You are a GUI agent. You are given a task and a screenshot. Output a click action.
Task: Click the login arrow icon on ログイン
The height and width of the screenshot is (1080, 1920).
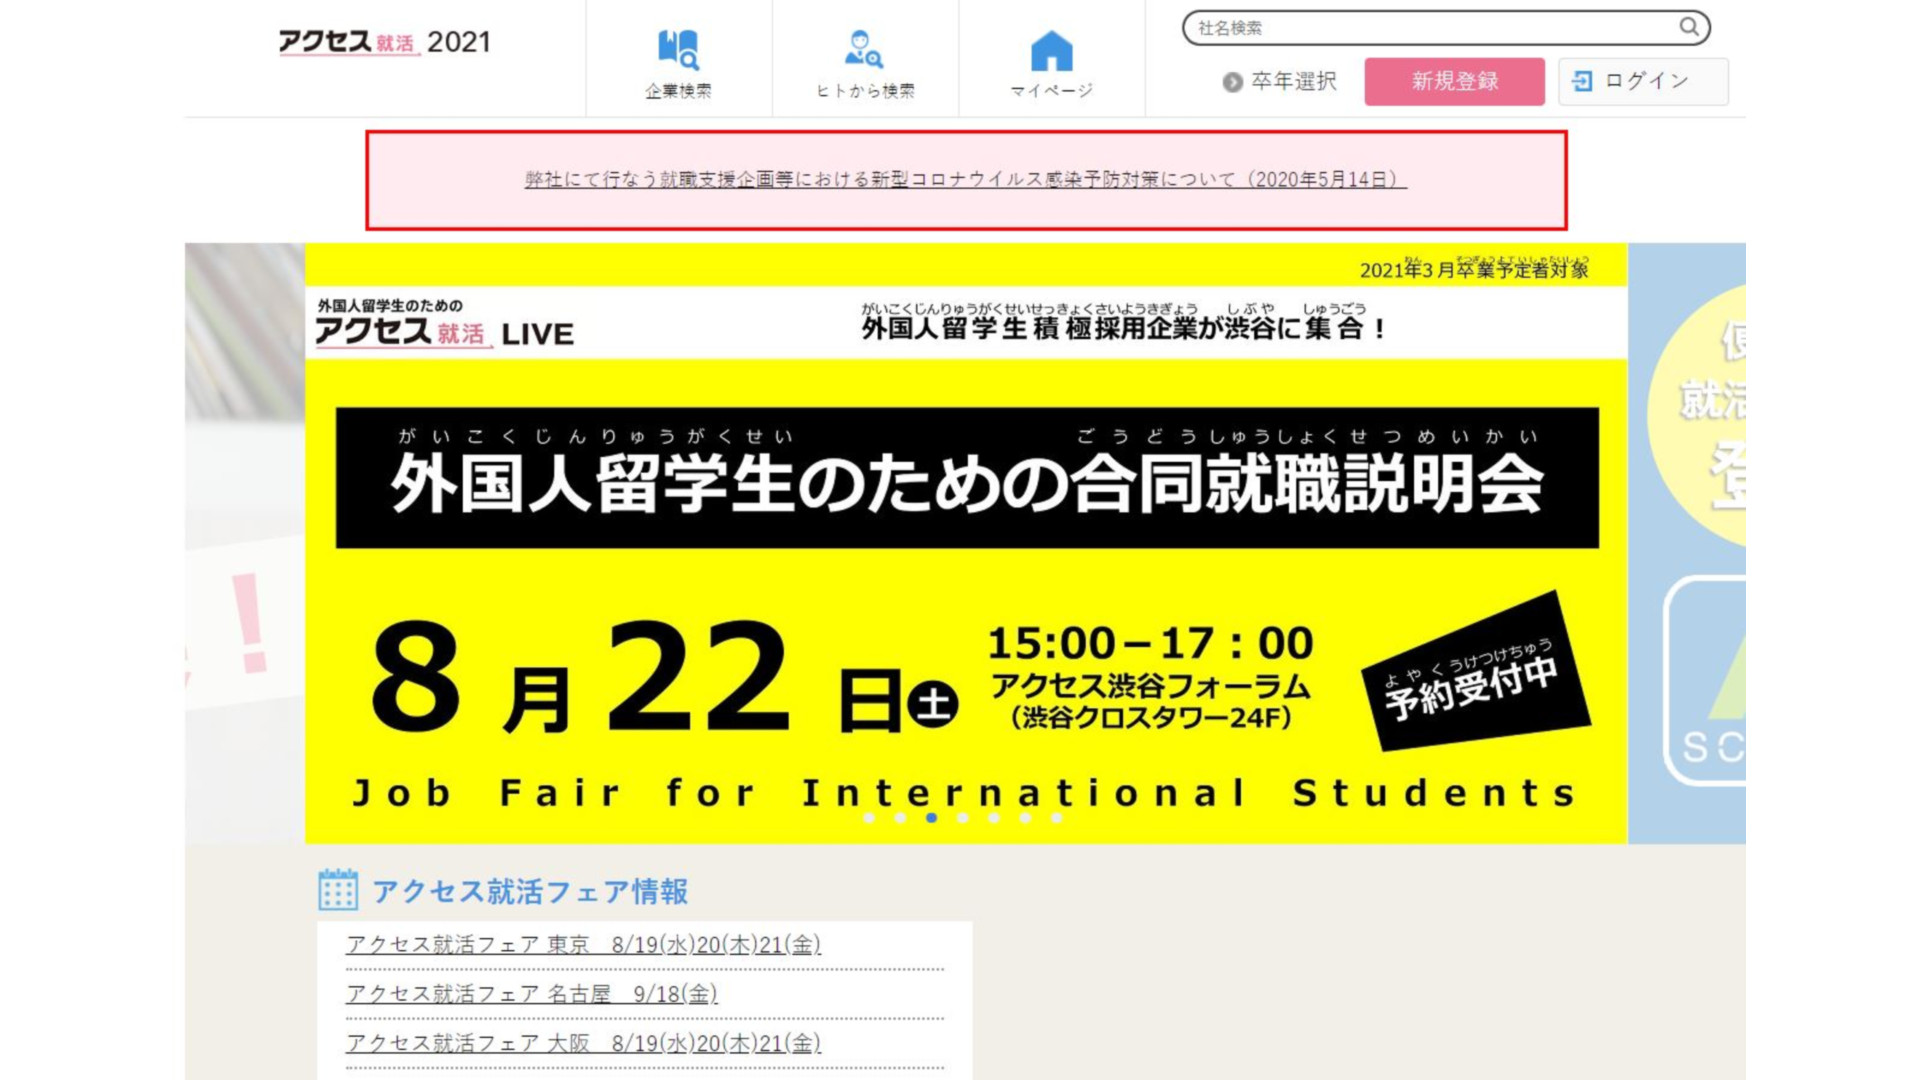(x=1582, y=81)
